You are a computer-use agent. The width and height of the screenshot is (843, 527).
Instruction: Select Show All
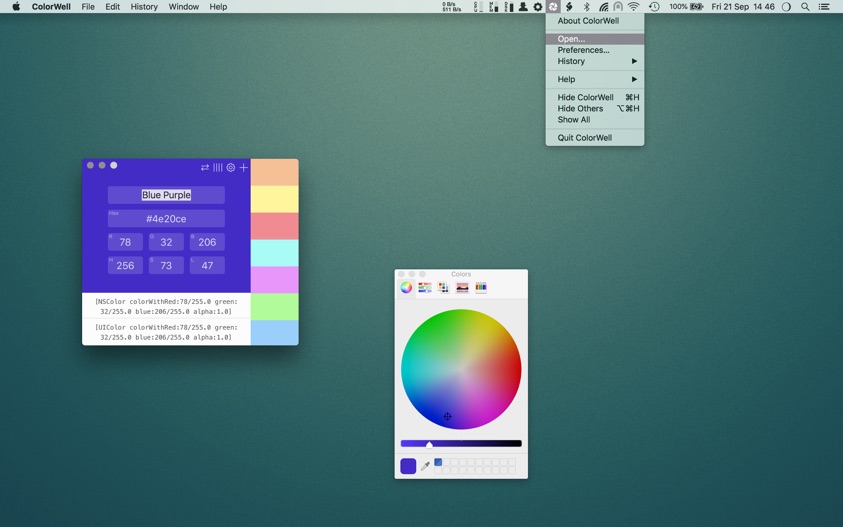595,120
